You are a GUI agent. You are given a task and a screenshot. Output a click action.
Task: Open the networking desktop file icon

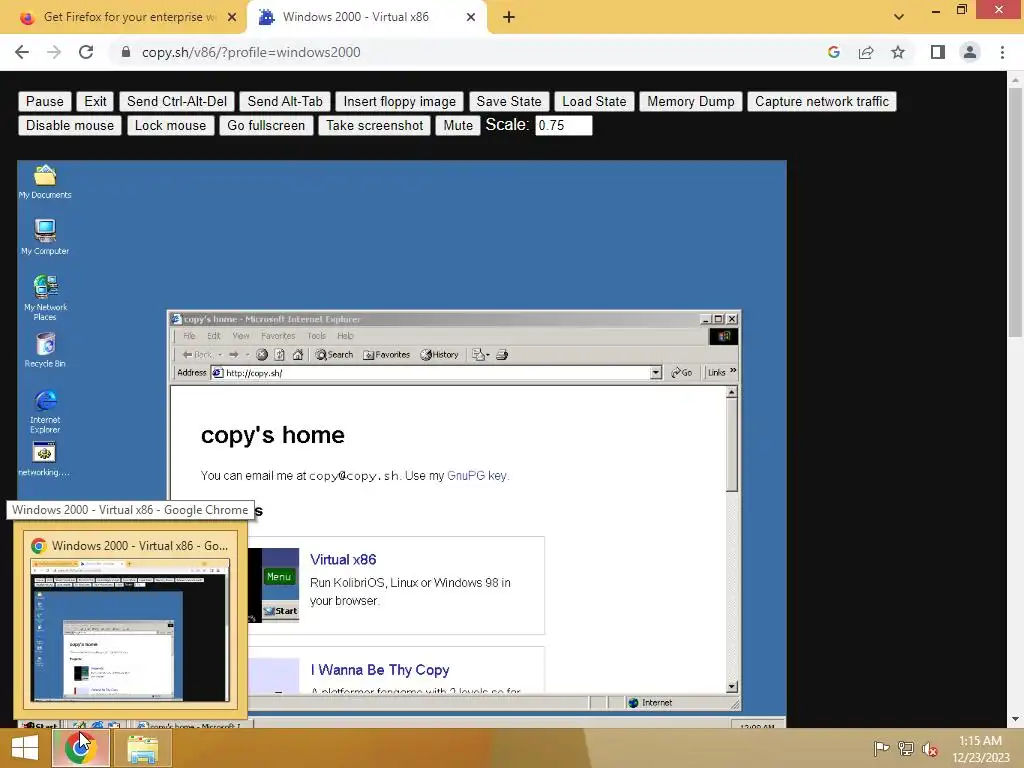click(44, 459)
